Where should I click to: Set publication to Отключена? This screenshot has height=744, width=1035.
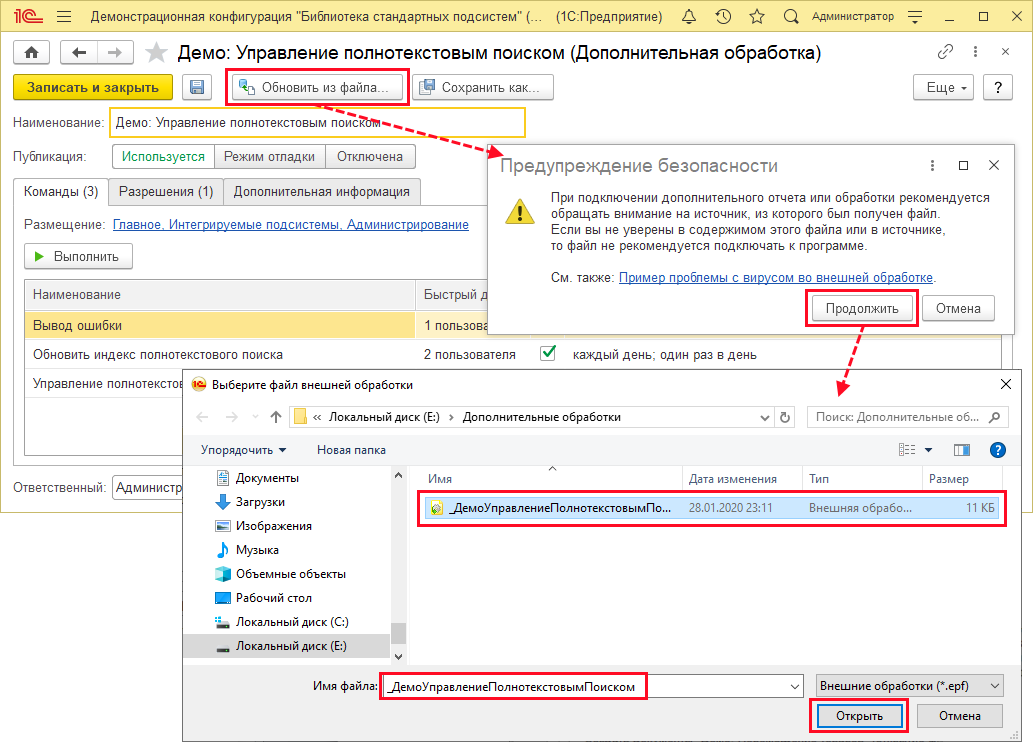coord(370,156)
